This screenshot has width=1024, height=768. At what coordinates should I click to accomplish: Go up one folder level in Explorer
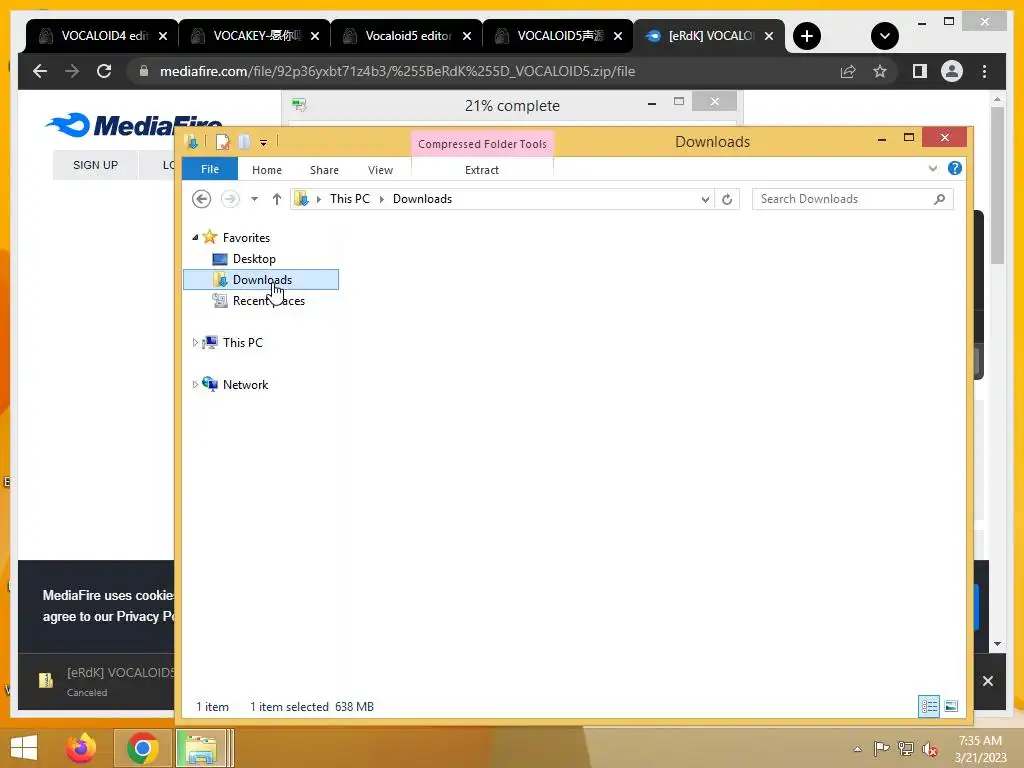(277, 199)
